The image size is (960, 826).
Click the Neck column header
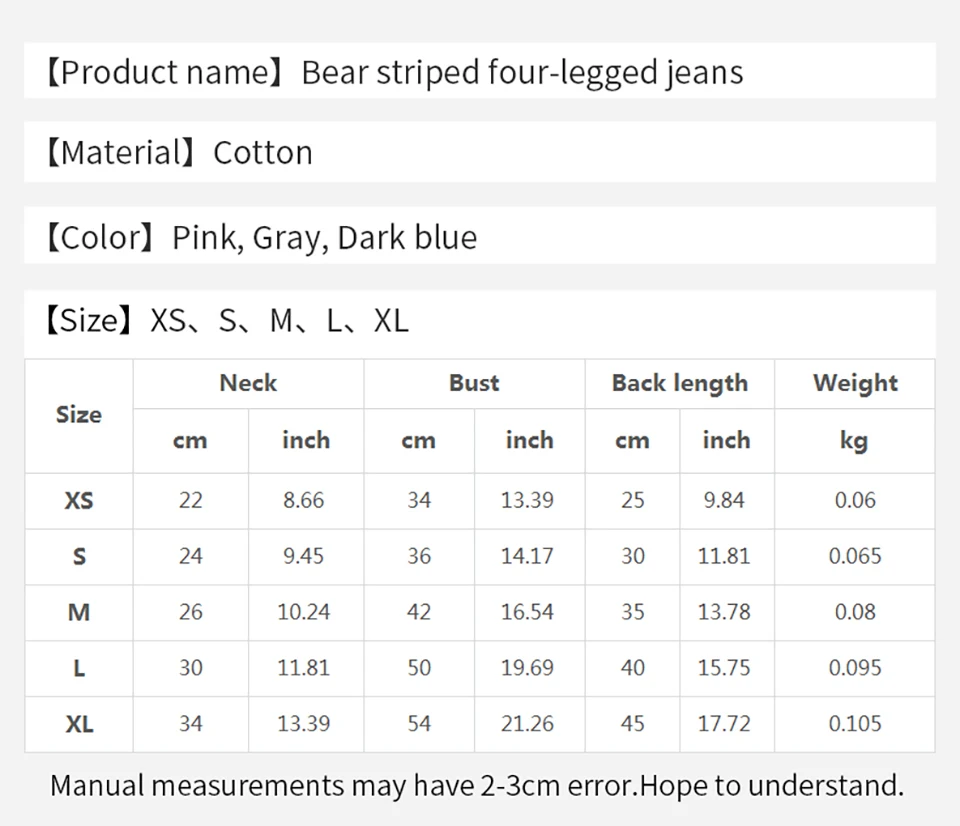pos(248,383)
